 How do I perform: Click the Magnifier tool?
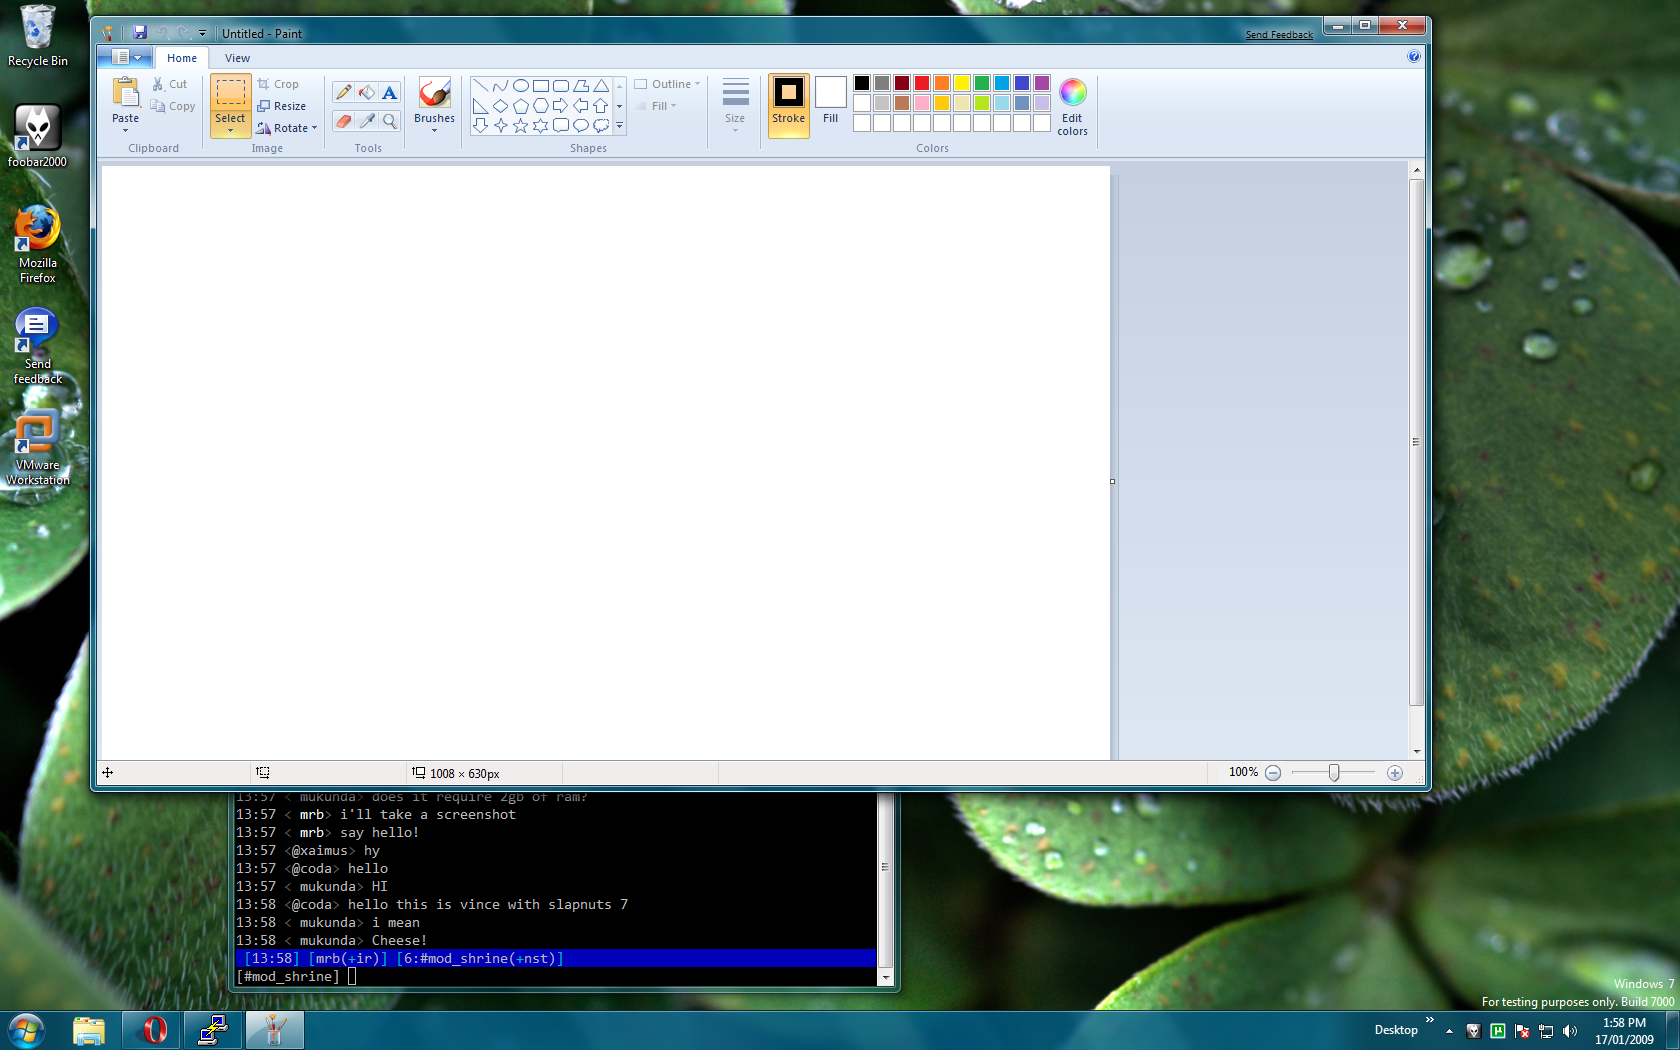coord(390,121)
